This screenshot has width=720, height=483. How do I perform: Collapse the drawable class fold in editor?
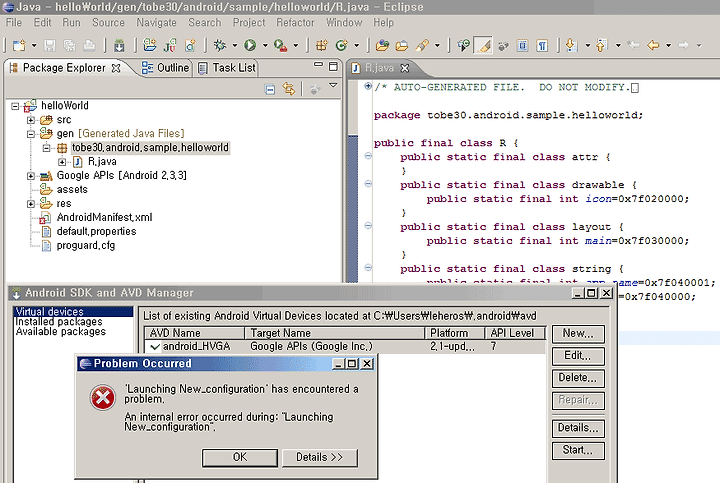click(368, 184)
